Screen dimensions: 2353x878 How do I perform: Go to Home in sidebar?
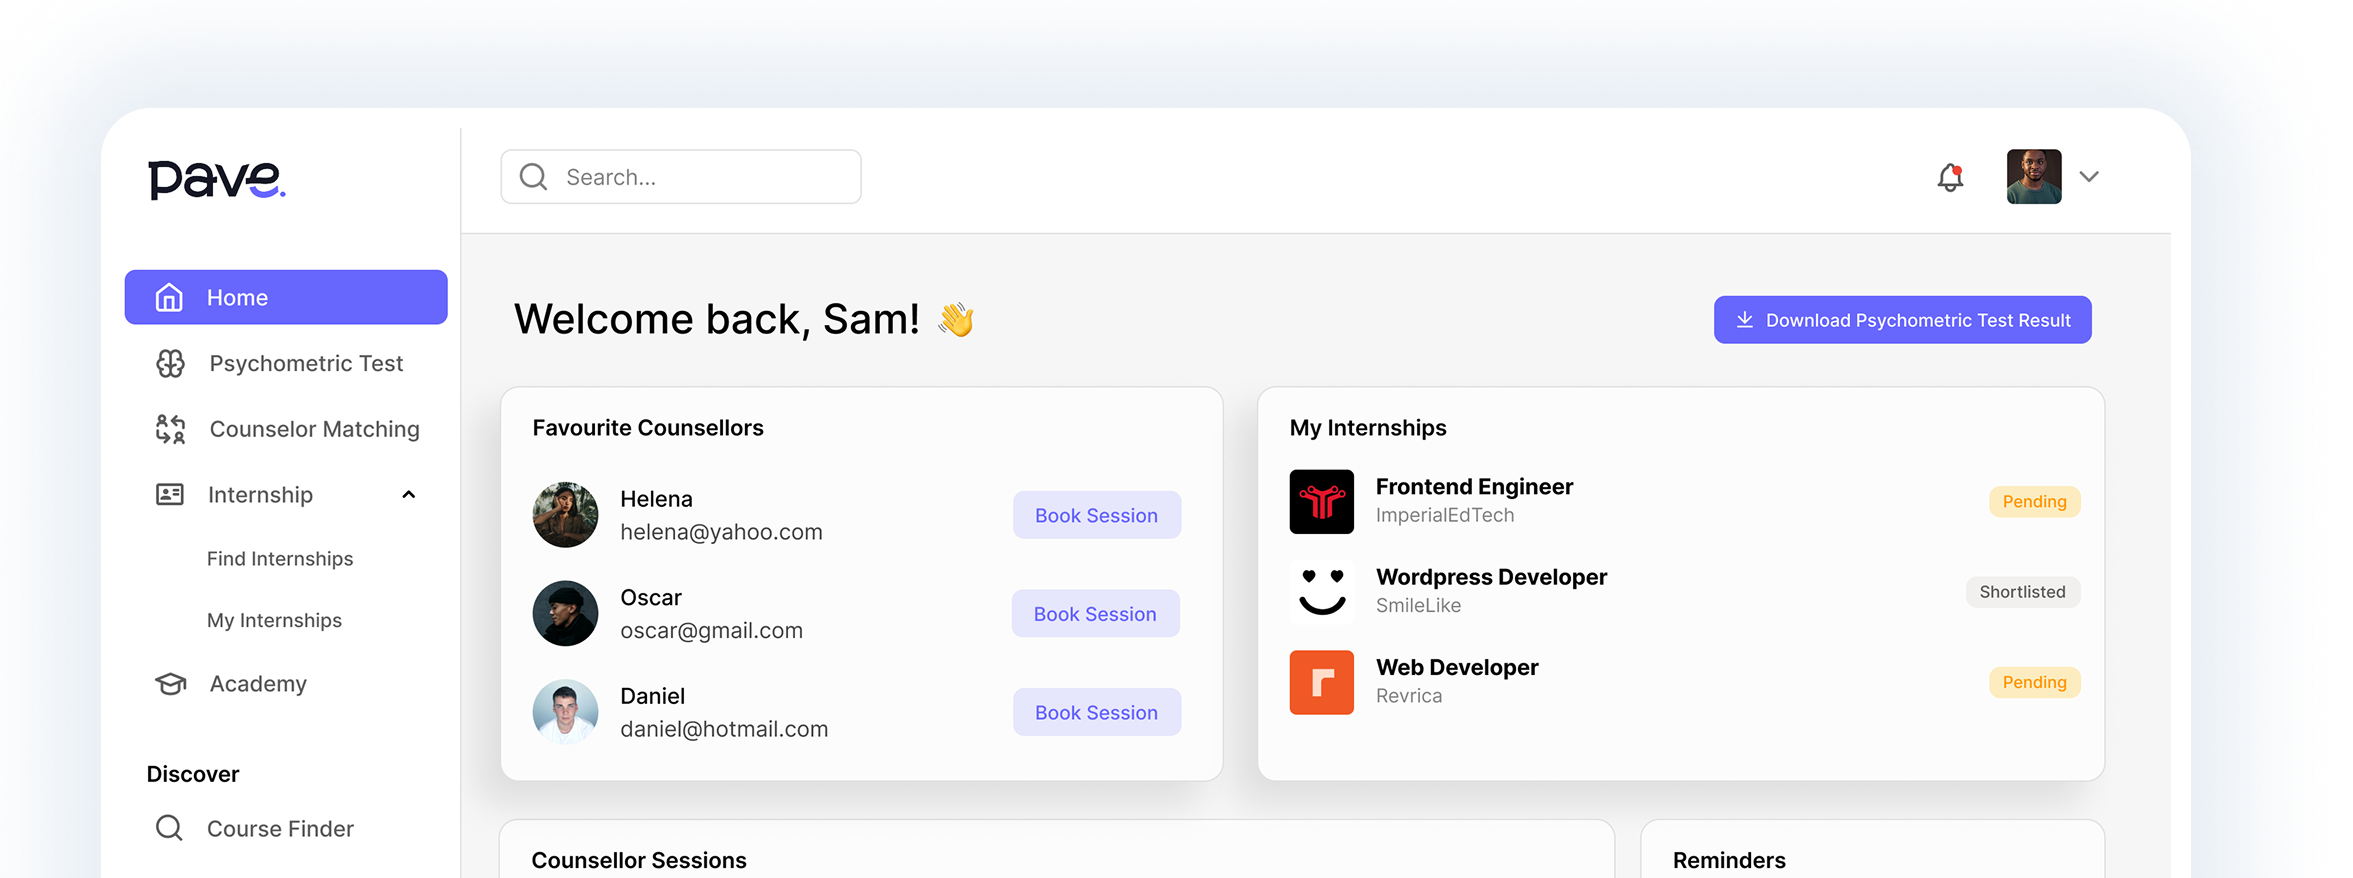tap(286, 297)
